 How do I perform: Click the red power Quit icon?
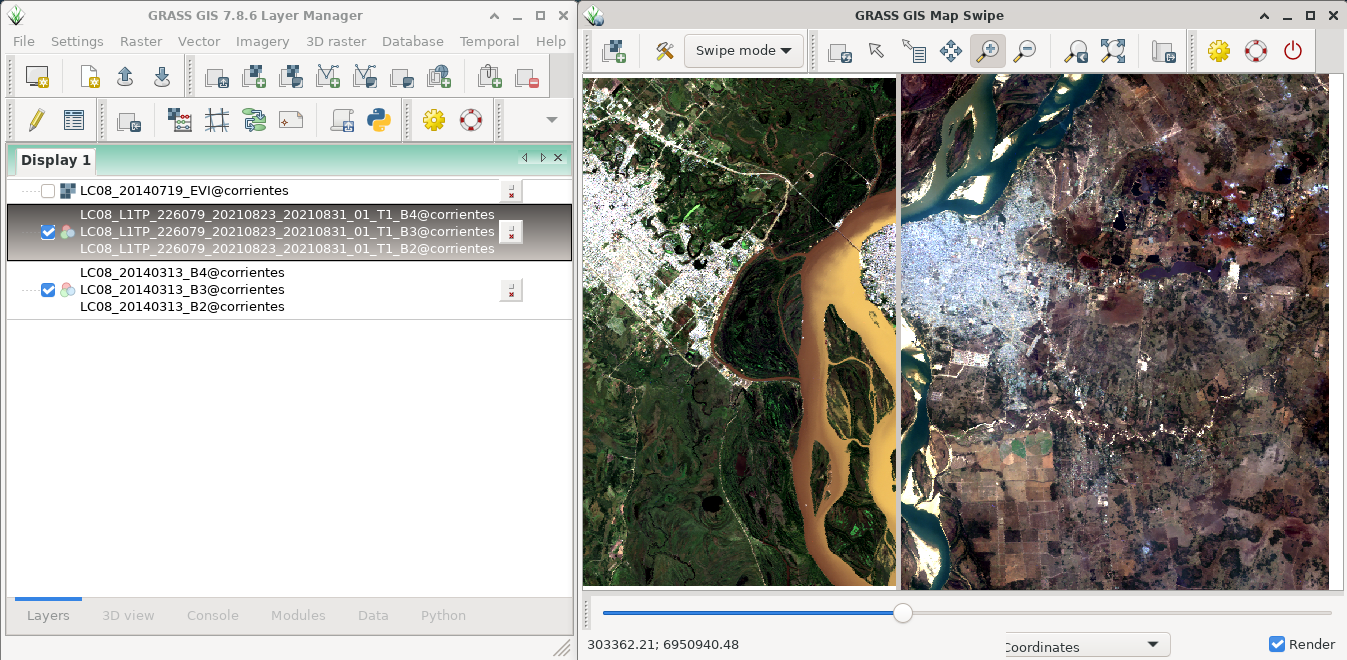click(1292, 51)
